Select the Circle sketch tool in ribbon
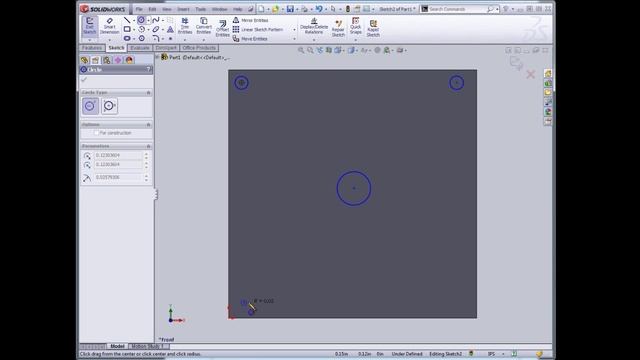The width and height of the screenshot is (640, 360). tap(141, 20)
